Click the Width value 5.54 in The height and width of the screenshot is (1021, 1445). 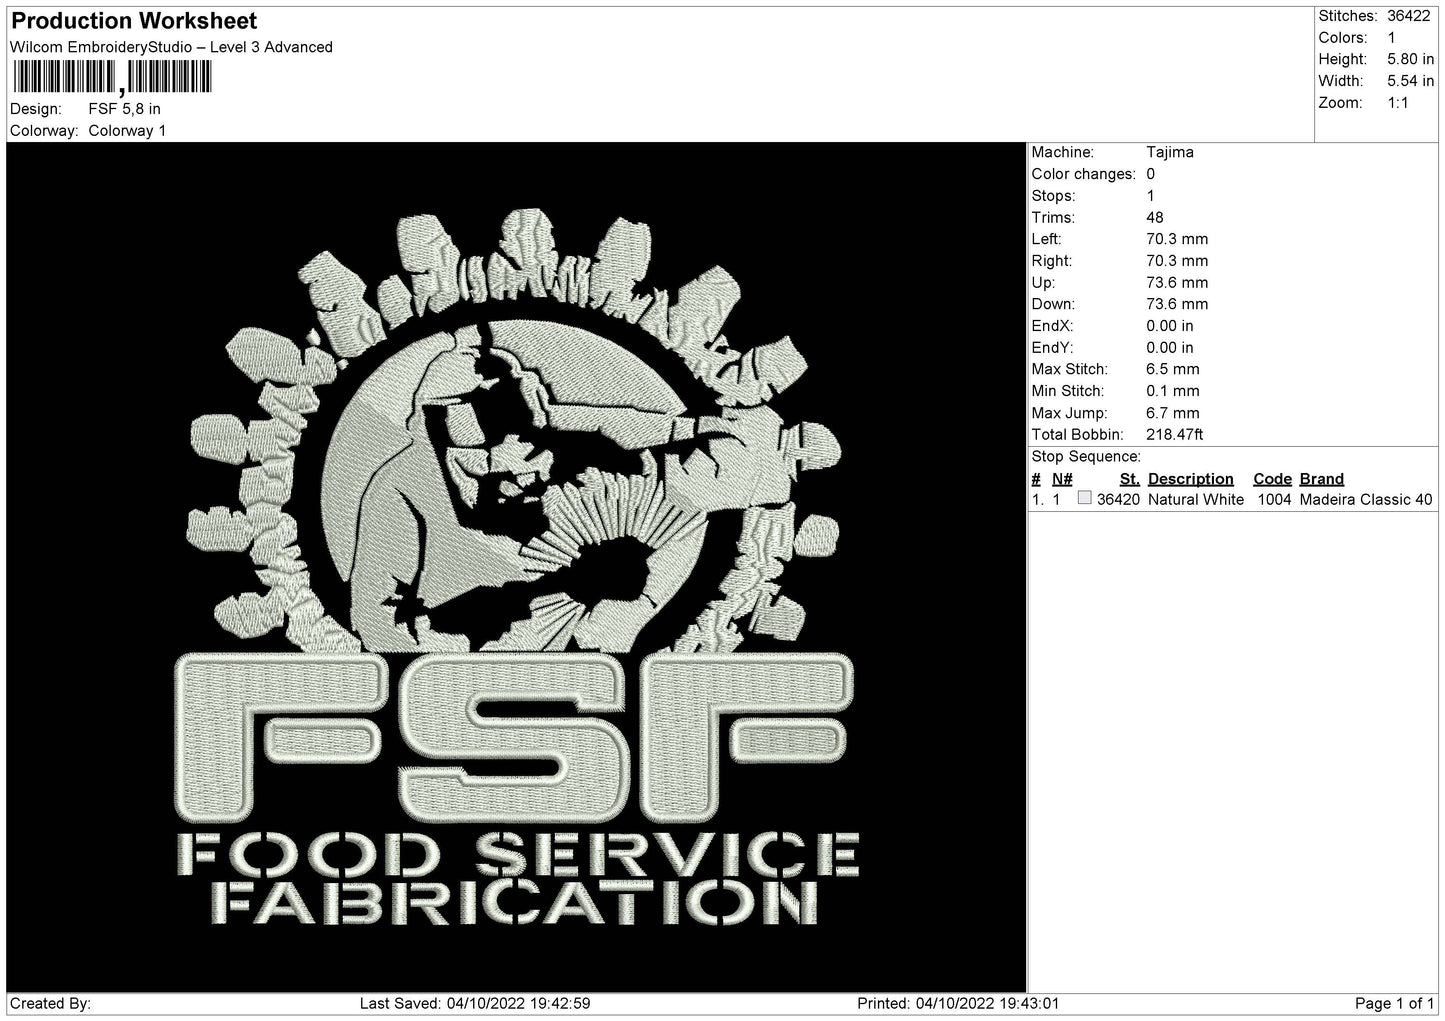[x=1410, y=81]
